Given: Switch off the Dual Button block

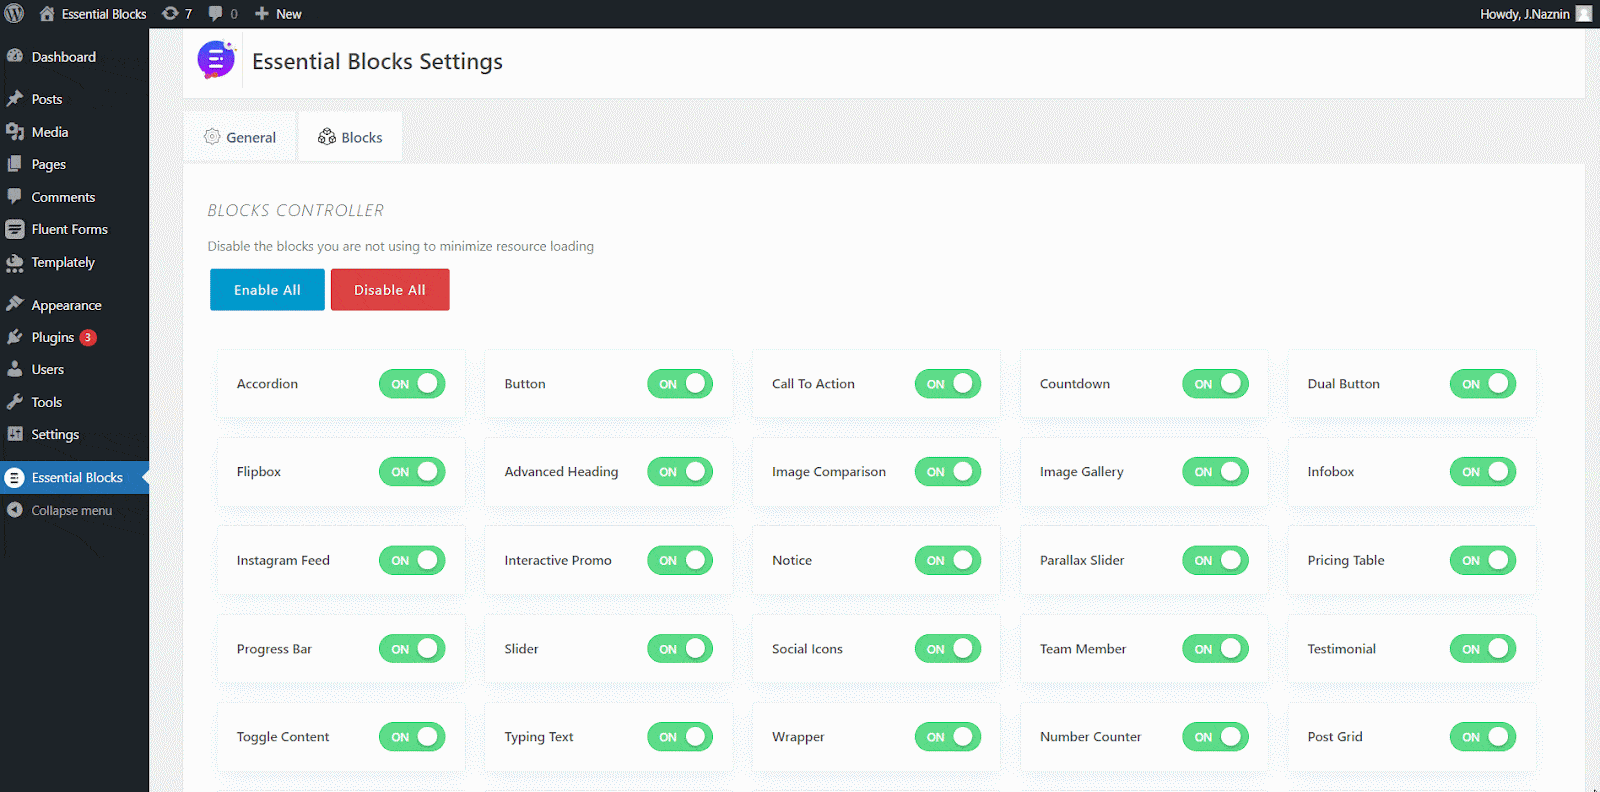Looking at the screenshot, I should coord(1483,384).
